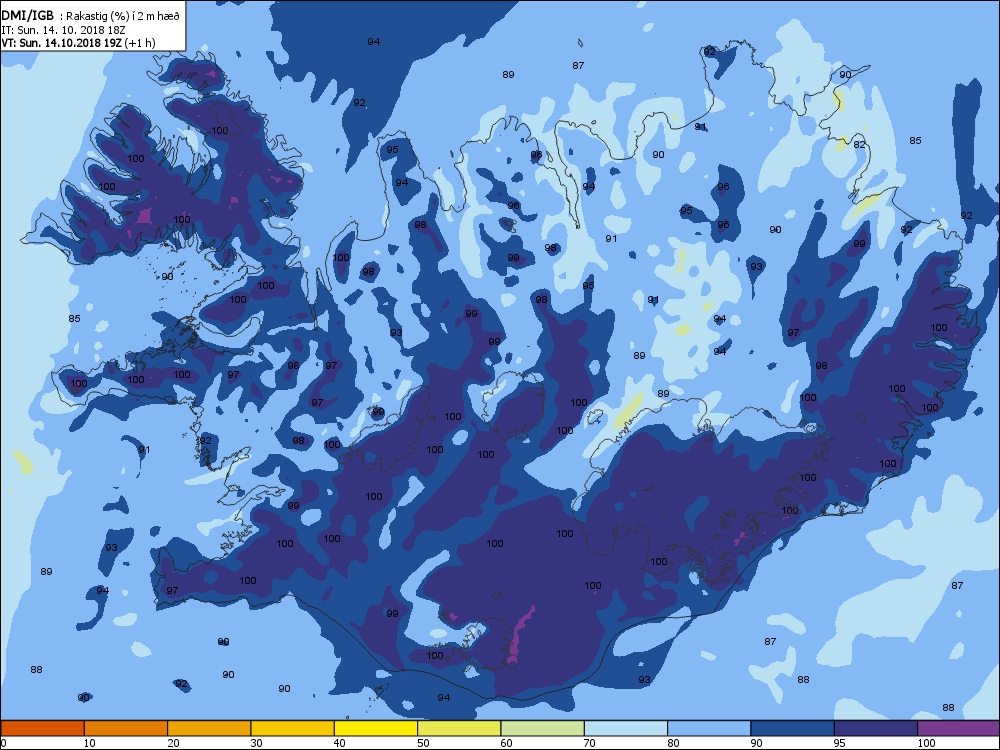
Task: Click the 95–100 dark navy legend swatch
Action: tap(876, 728)
